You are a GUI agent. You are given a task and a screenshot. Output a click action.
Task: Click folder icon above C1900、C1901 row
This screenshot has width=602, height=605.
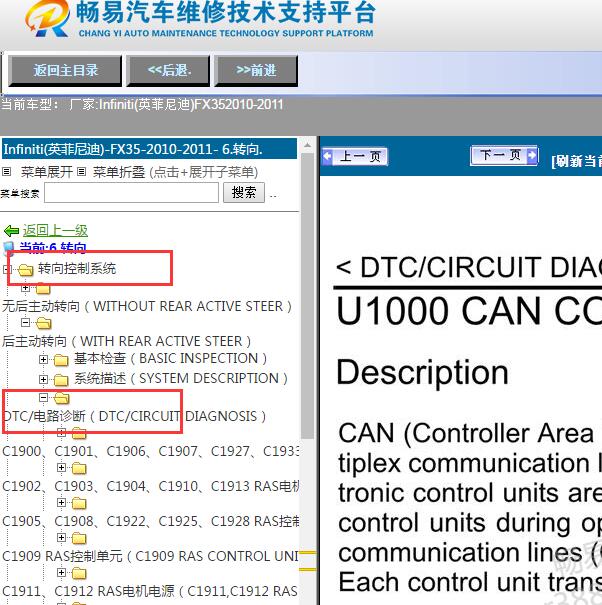point(79,433)
